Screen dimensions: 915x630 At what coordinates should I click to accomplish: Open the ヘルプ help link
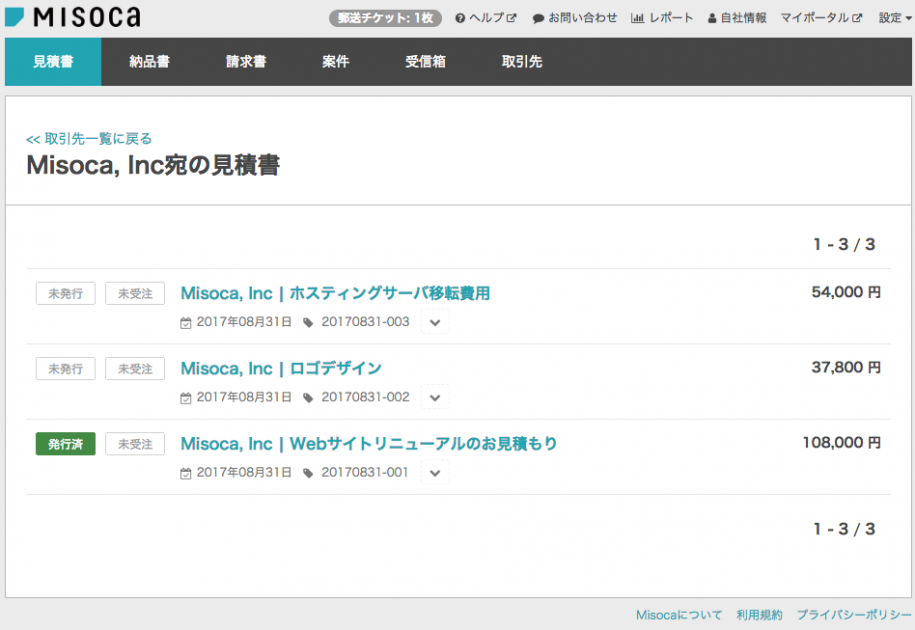[486, 18]
